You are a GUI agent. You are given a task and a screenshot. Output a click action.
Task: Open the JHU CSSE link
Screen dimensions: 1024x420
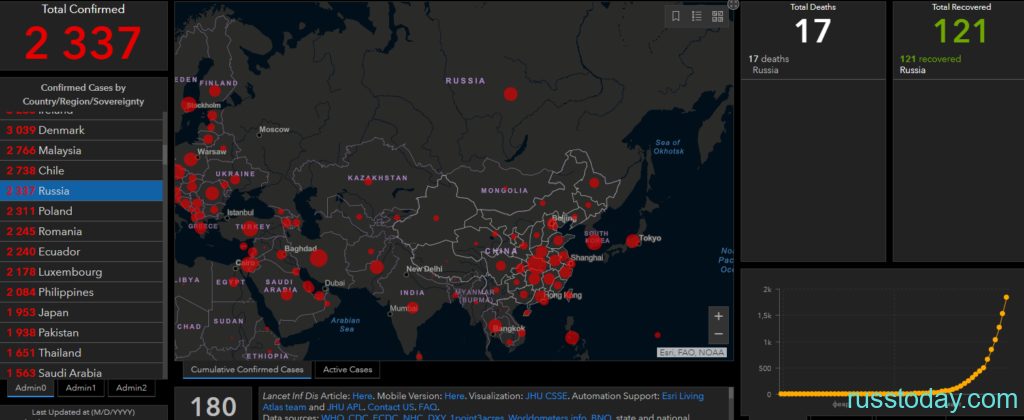point(546,396)
